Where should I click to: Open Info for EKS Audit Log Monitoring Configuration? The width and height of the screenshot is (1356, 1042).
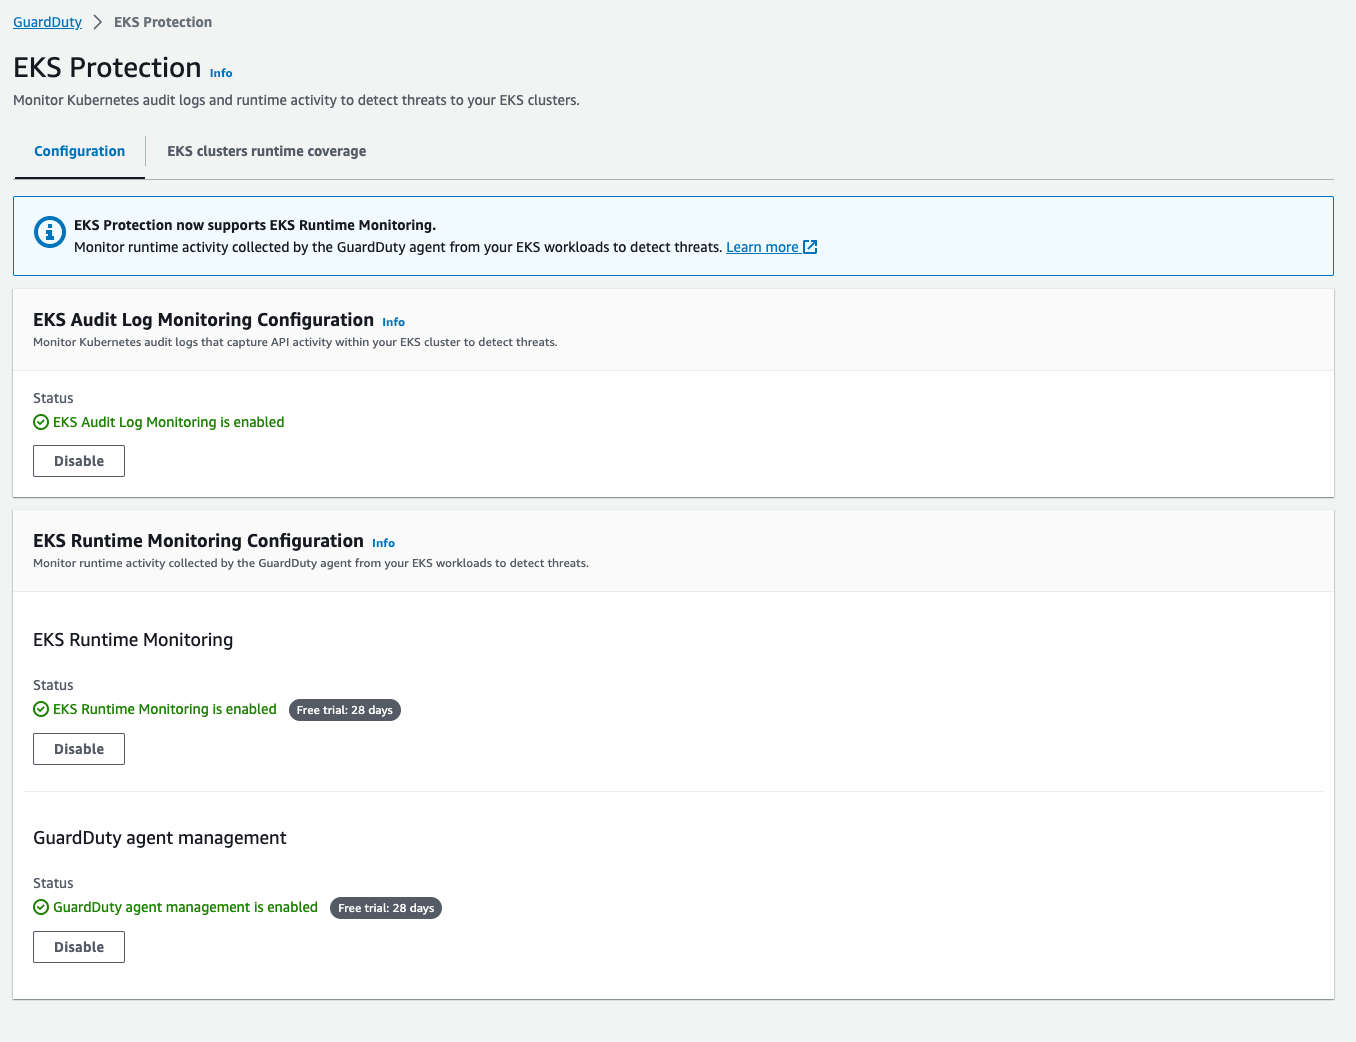click(393, 322)
